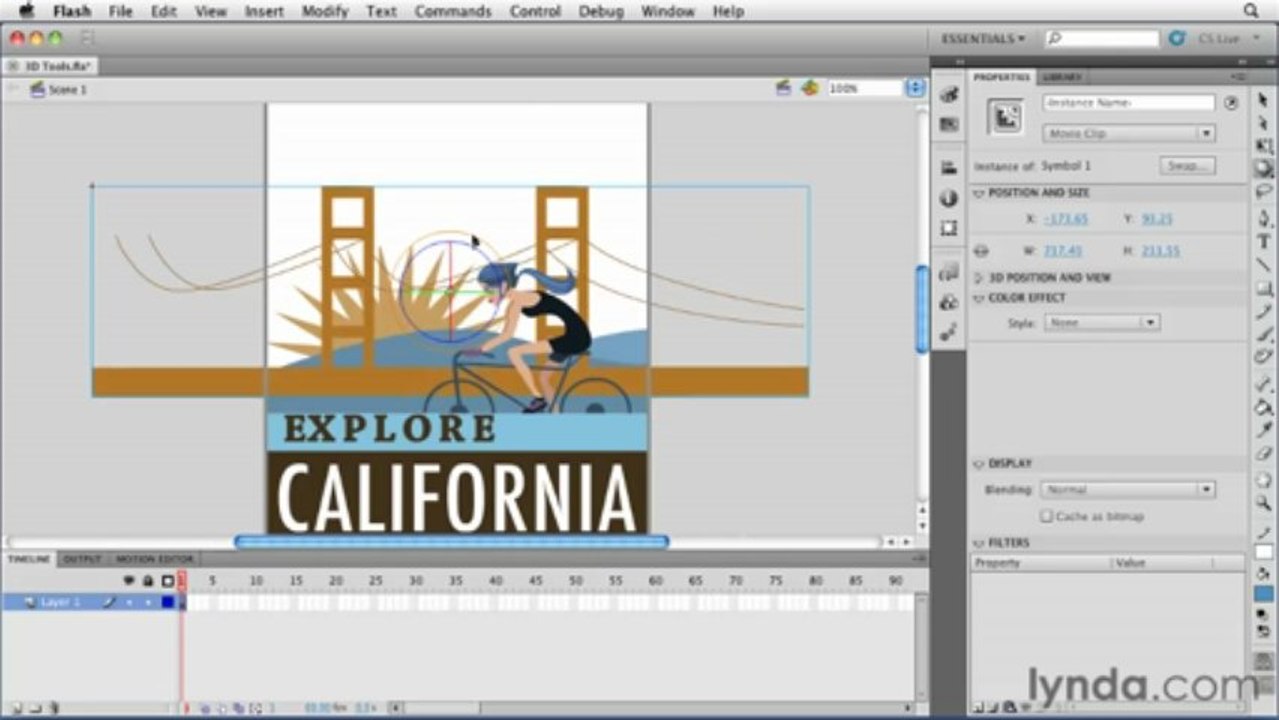Hide Layer 1 using its visibility dot
Viewport: 1279px width, 720px height.
tap(129, 603)
